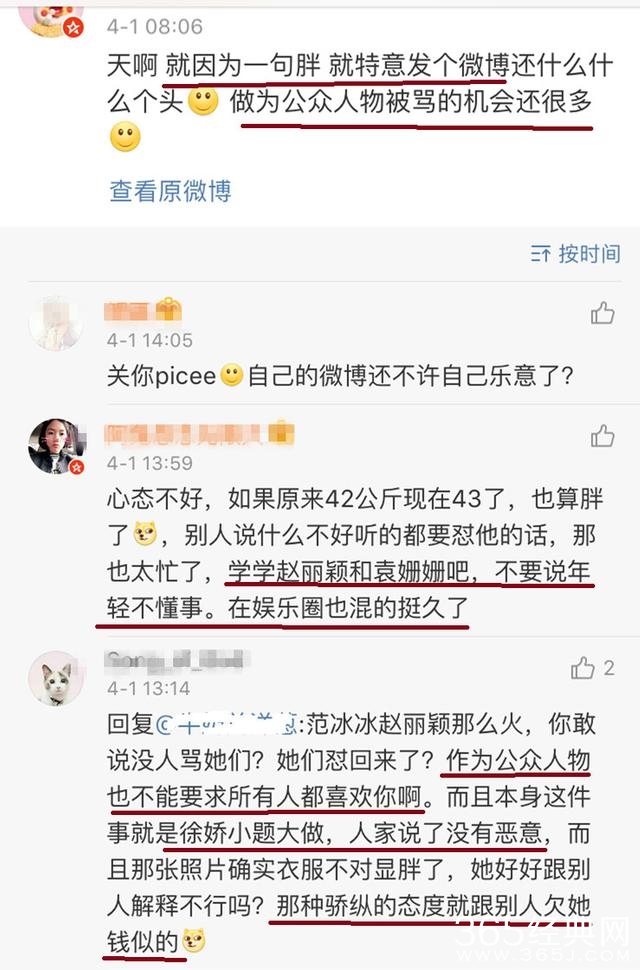Tap the verified badge on woman's avatar
Image resolution: width=640 pixels, height=970 pixels.
pos(77,466)
